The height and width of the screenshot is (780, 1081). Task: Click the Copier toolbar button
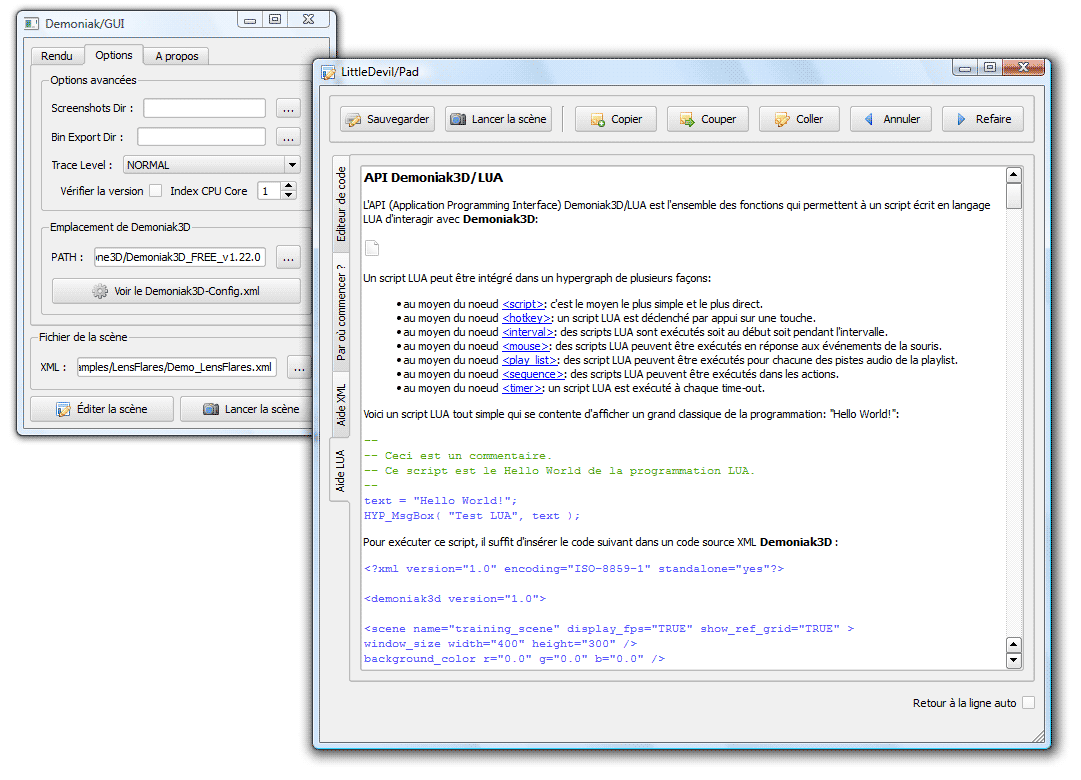(x=616, y=119)
